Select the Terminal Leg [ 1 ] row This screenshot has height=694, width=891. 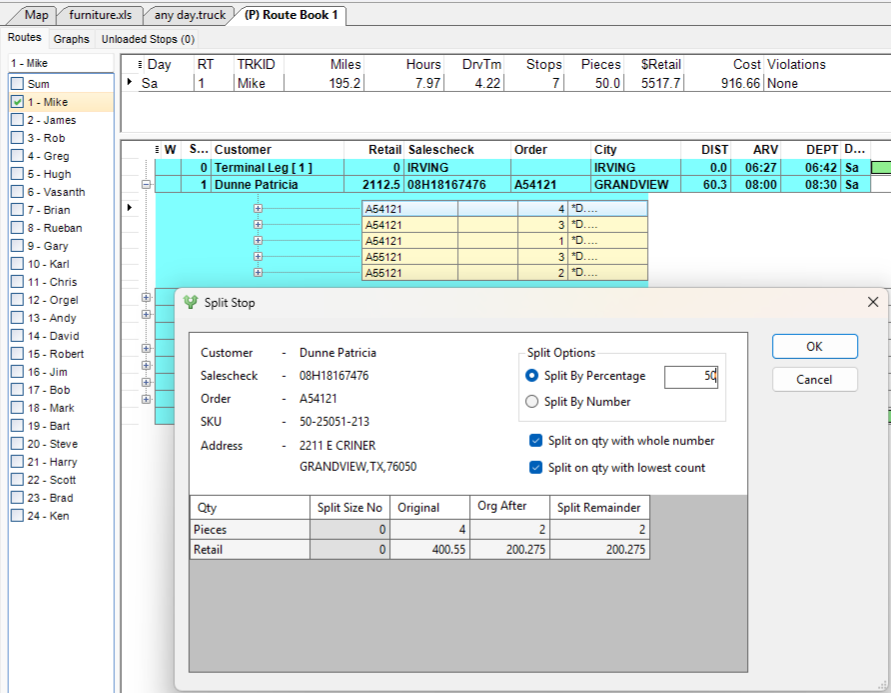[511, 167]
